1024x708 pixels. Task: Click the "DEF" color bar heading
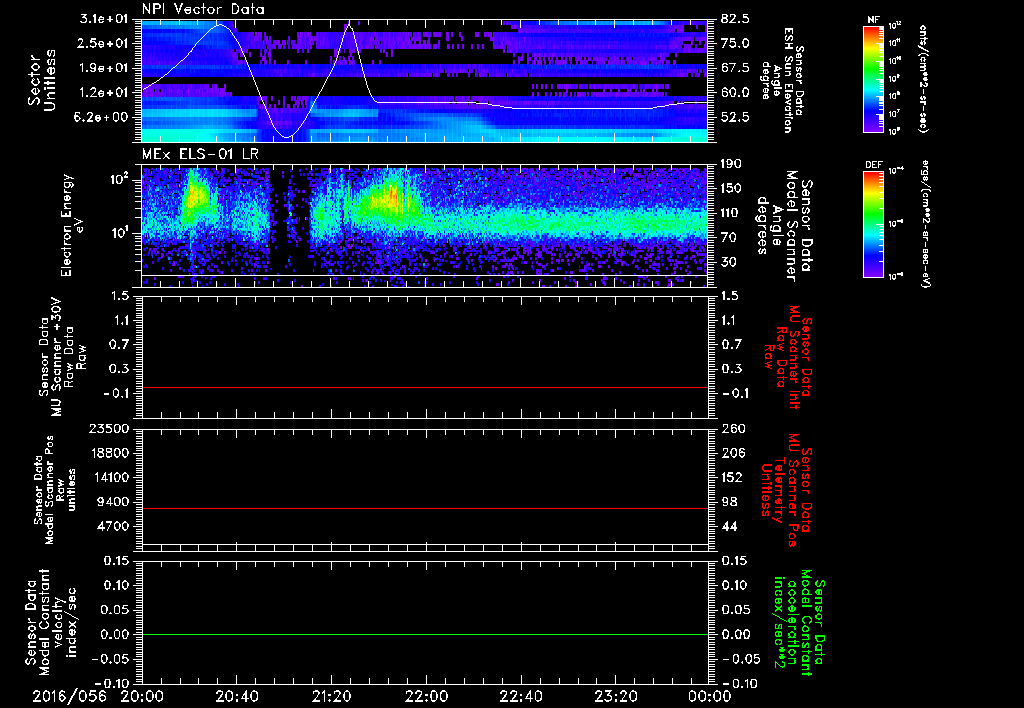[x=874, y=165]
